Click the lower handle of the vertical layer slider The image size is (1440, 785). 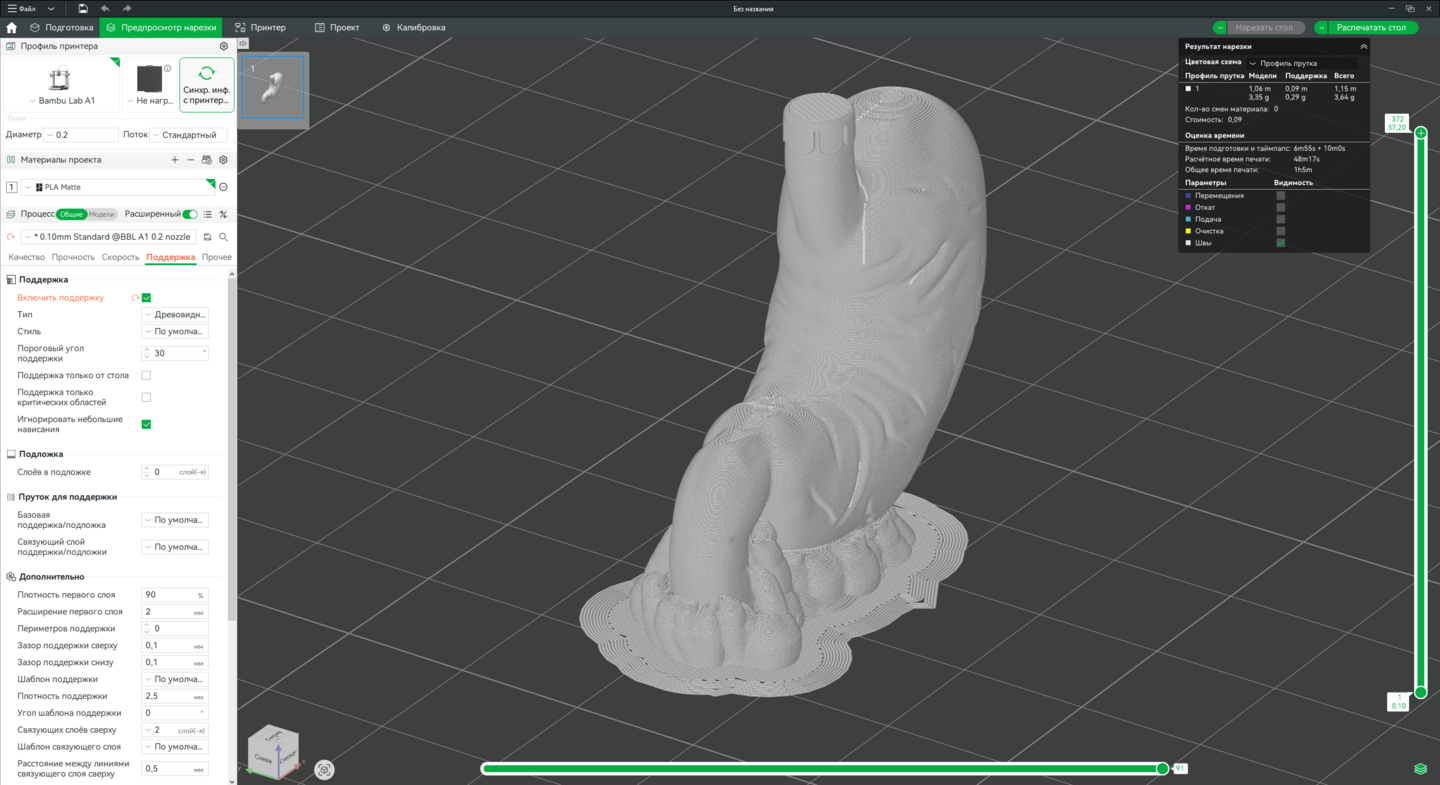pyautogui.click(x=1421, y=692)
